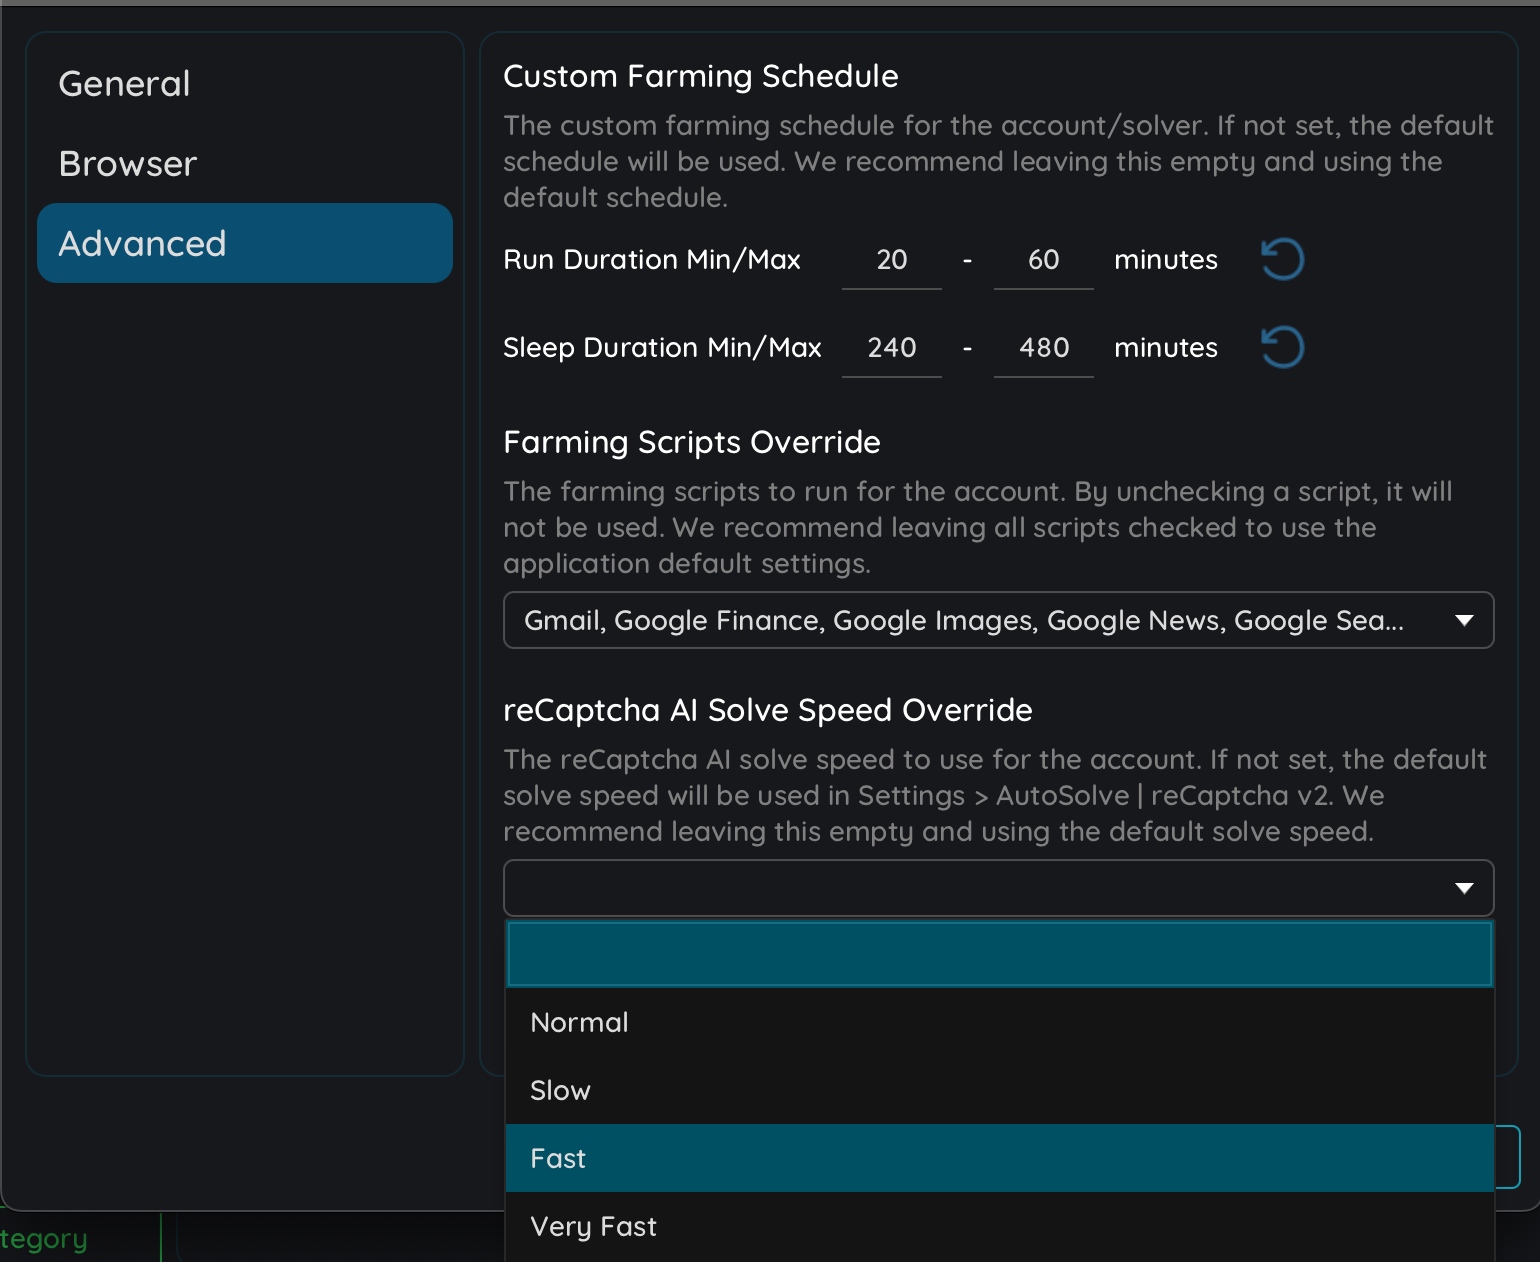Click the green "tegory" text at bottom left
The width and height of the screenshot is (1540, 1262).
[x=43, y=1238]
